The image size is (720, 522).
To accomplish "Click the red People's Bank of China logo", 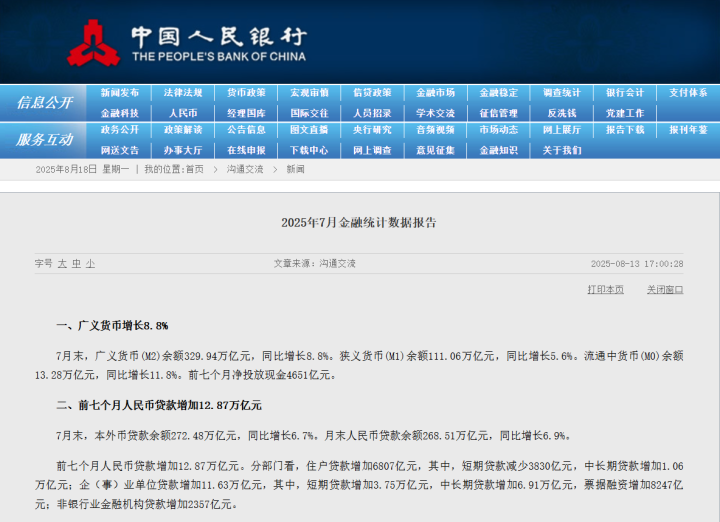I will [94, 43].
